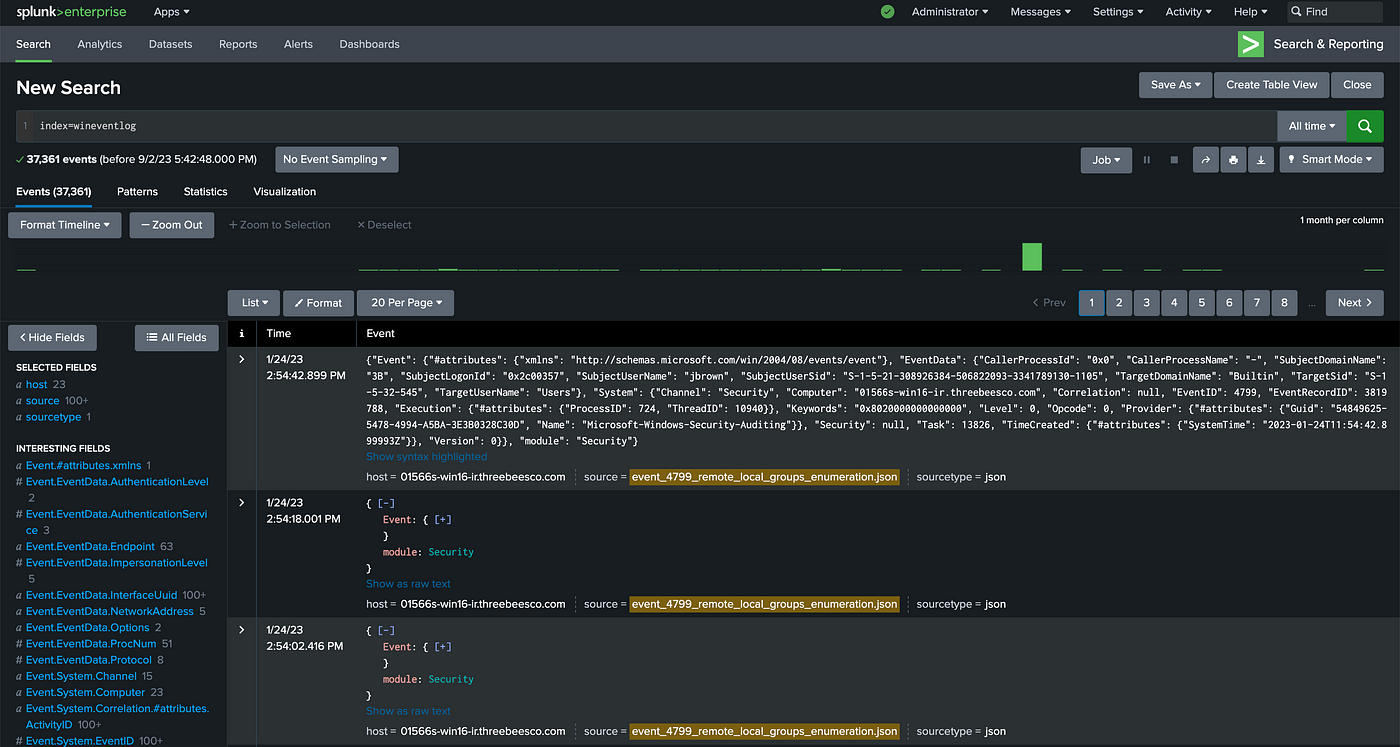Go to results page 3
Image resolution: width=1400 pixels, height=747 pixels.
coord(1146,303)
